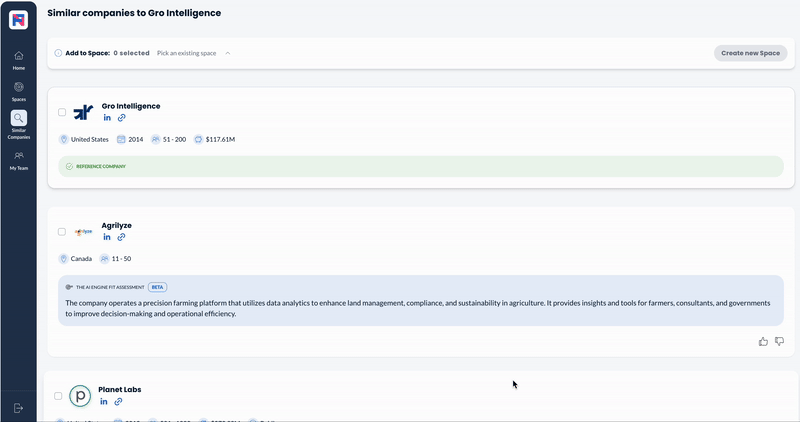Tick the Planet Labs checkbox
Image resolution: width=800 pixels, height=422 pixels.
[58, 396]
